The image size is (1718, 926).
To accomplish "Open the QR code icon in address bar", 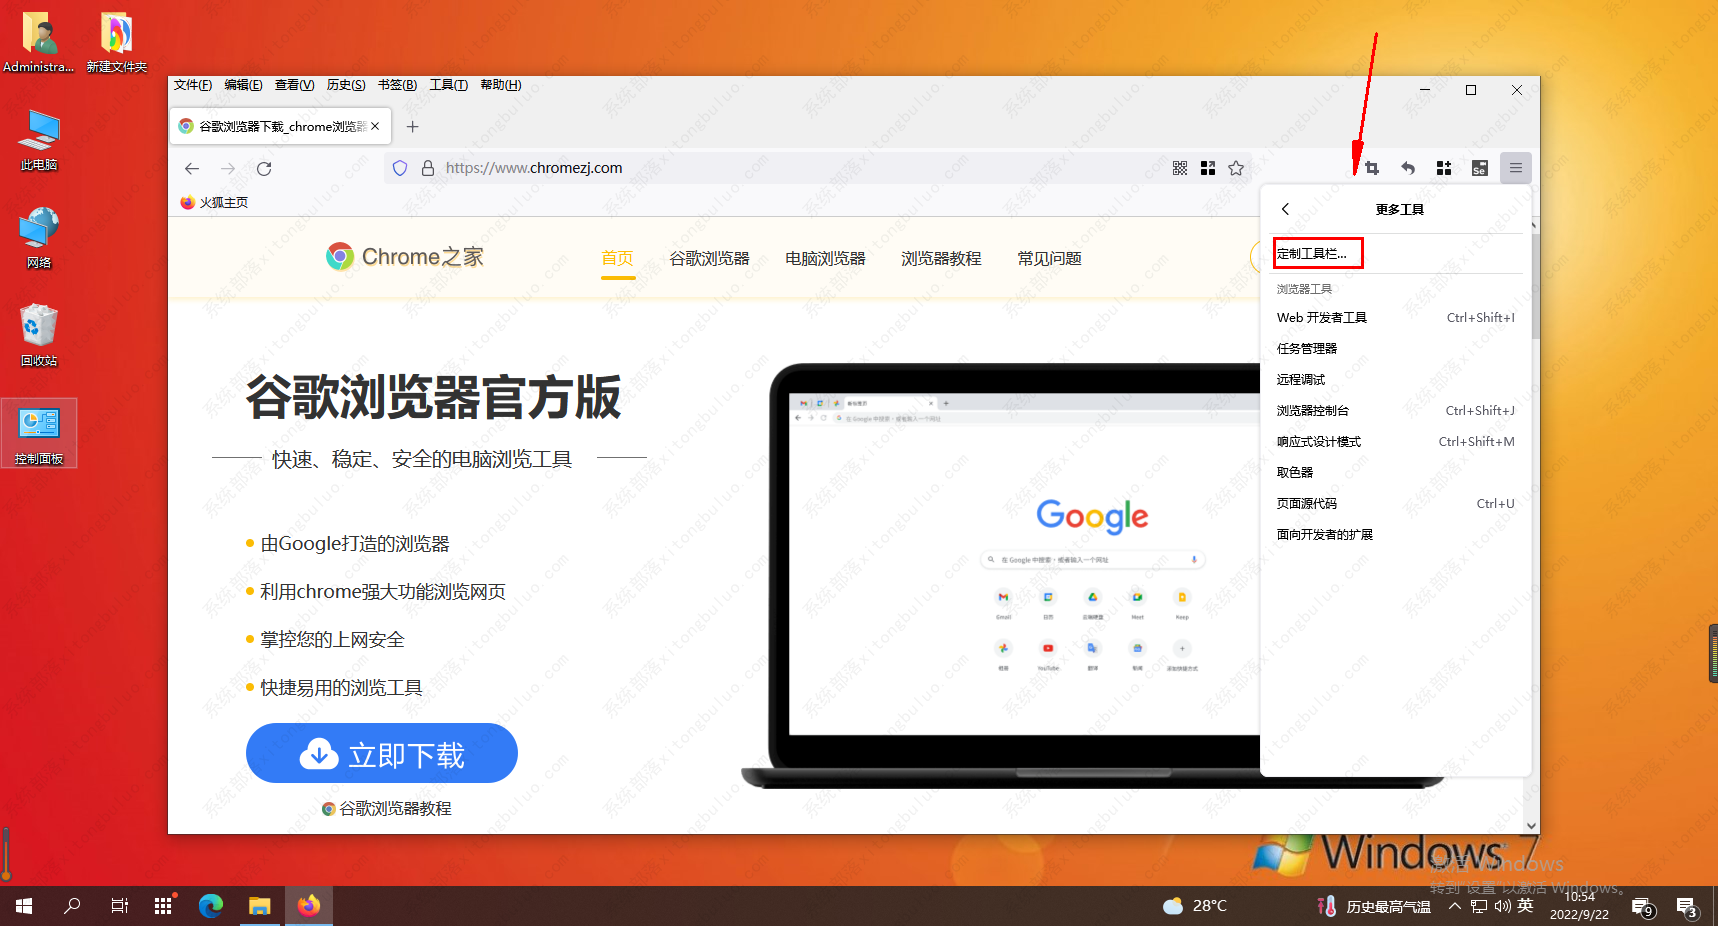I will 1180,168.
